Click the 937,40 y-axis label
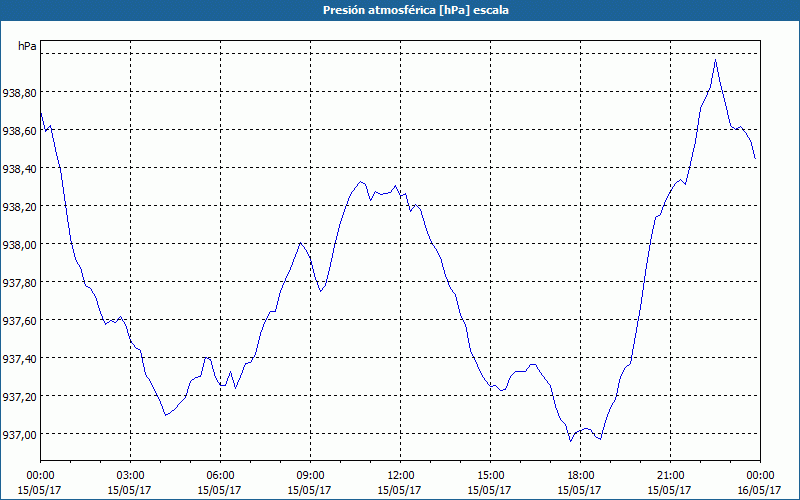The image size is (800, 500). click(20, 358)
